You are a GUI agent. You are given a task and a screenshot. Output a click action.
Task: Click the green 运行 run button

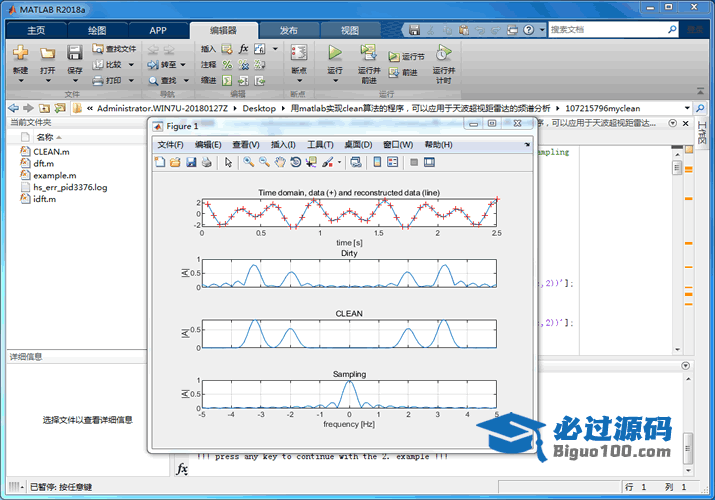335,53
